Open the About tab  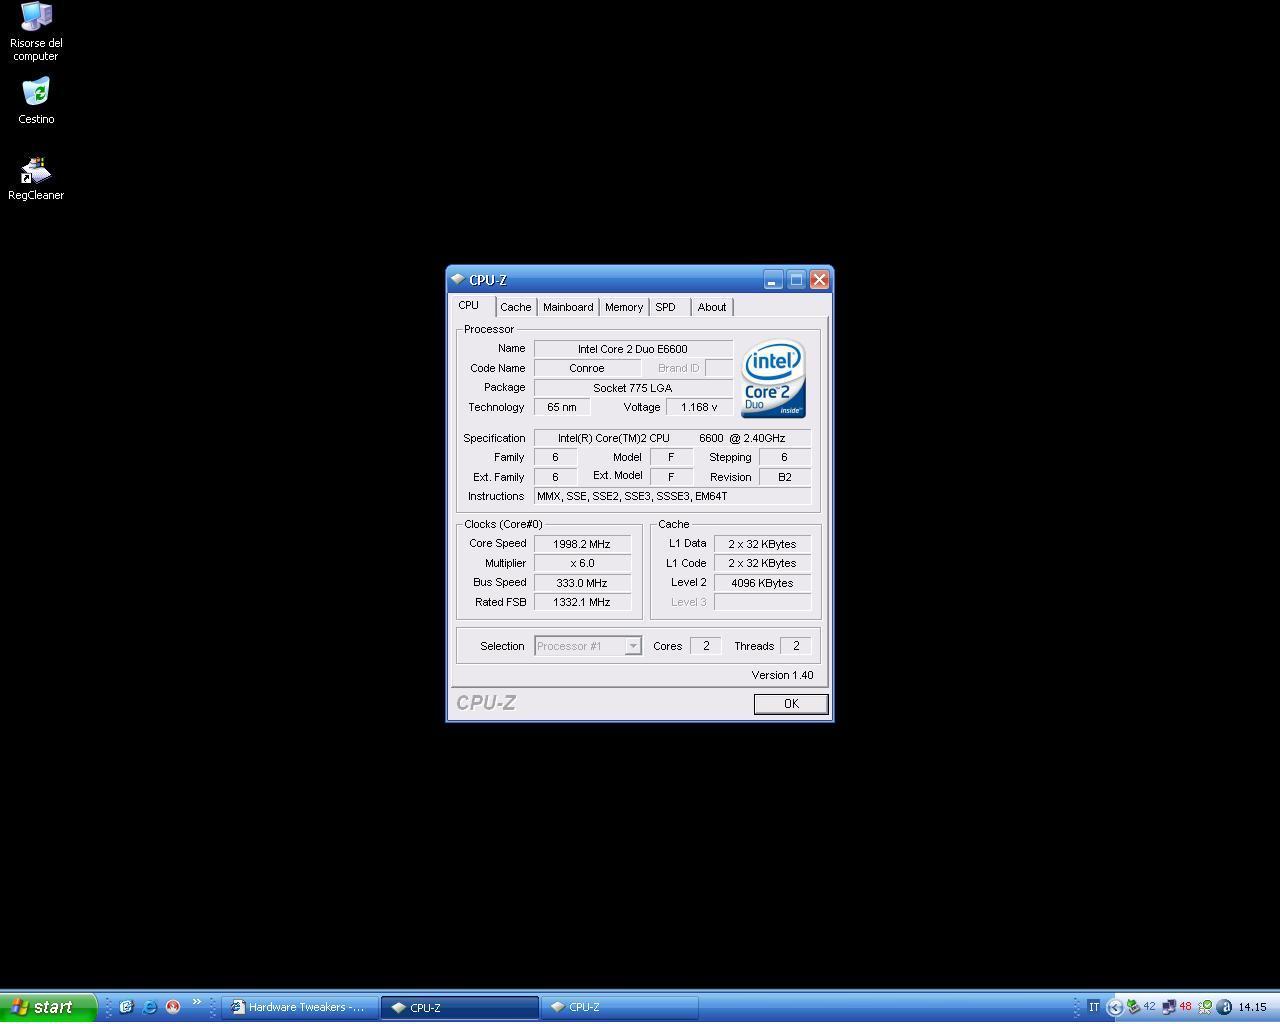click(712, 307)
